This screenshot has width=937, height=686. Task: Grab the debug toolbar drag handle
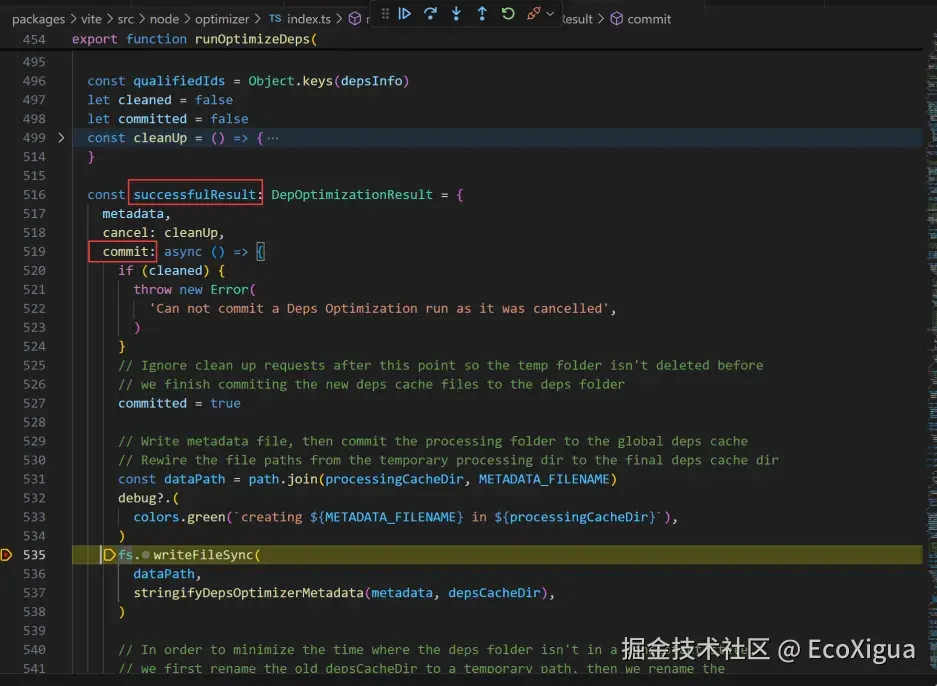coord(385,13)
